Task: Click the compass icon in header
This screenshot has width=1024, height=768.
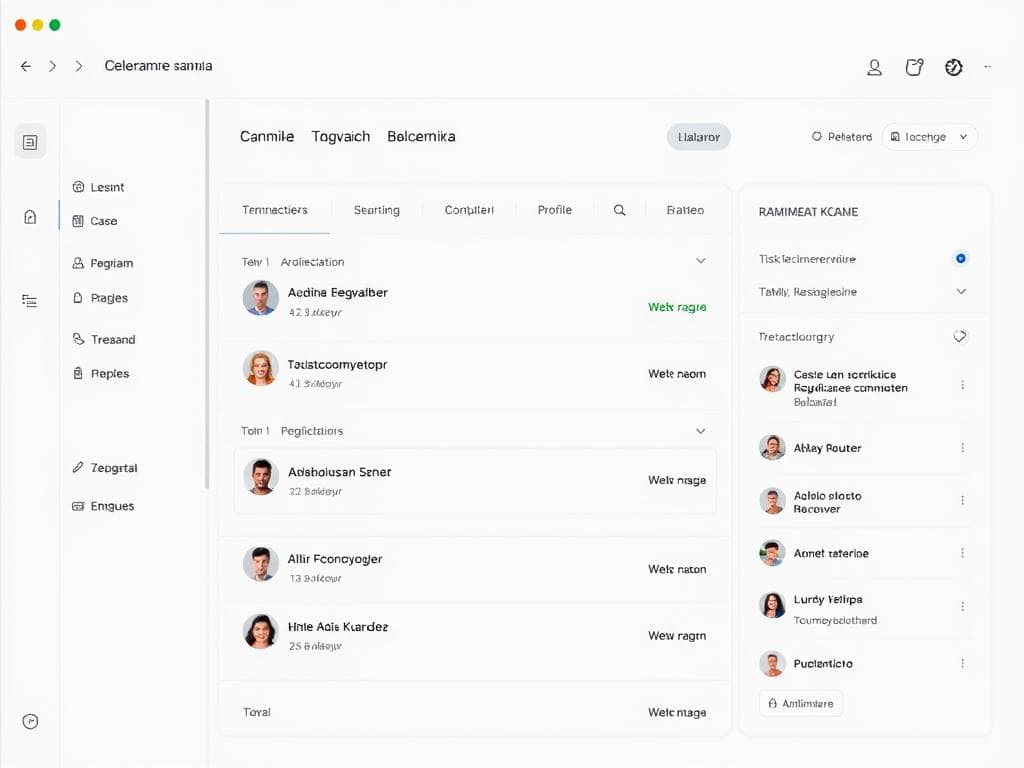Action: tap(953, 67)
